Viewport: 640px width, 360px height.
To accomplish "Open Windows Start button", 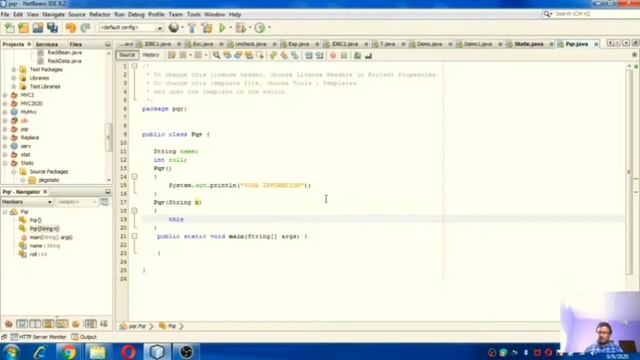I will coord(11,352).
